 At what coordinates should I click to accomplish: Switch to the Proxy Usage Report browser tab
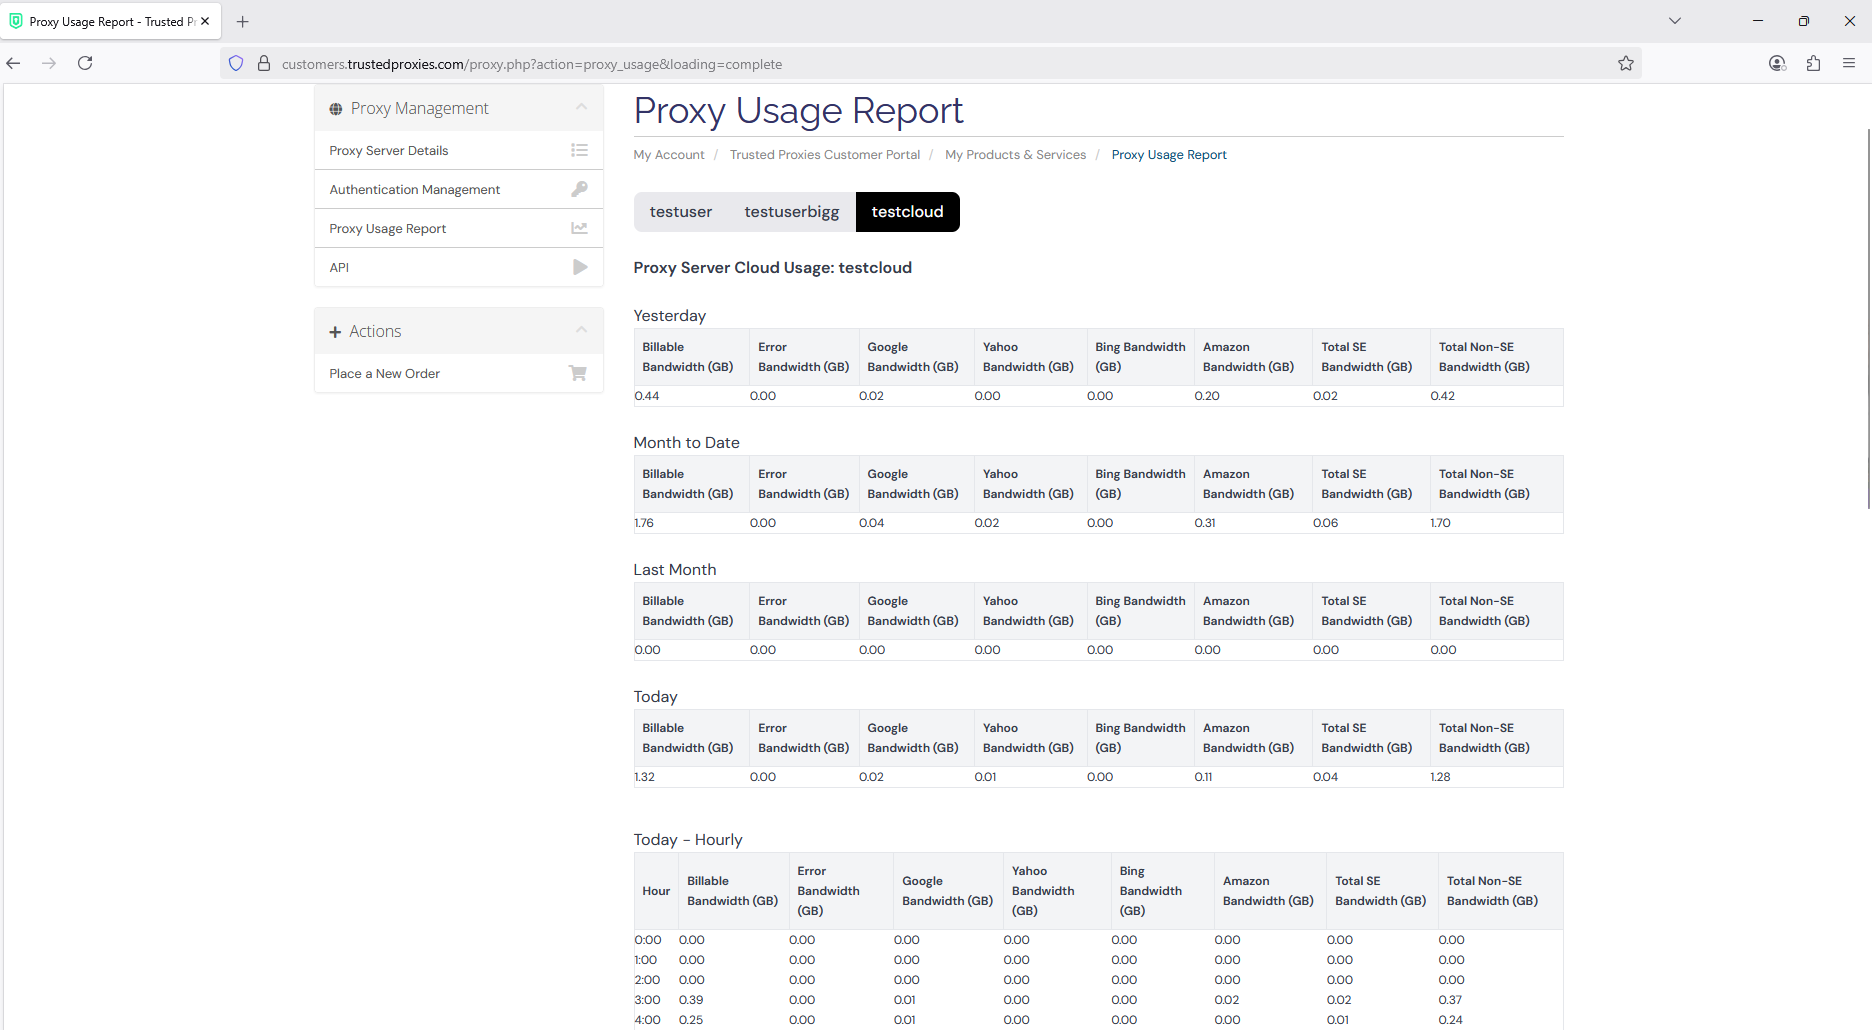coord(110,21)
